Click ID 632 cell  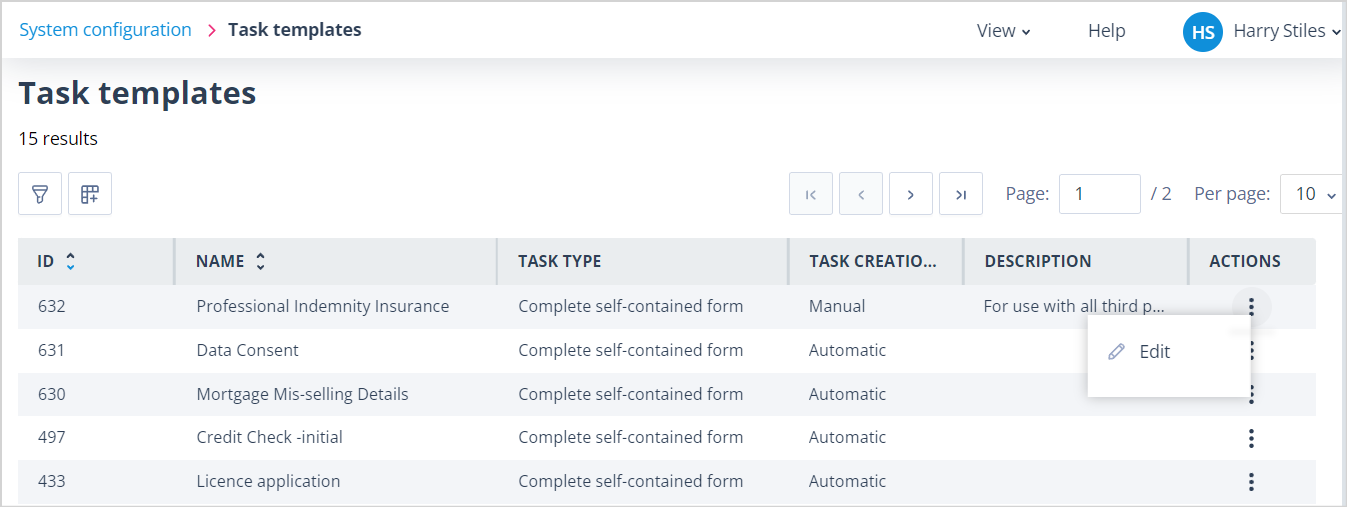pos(51,306)
